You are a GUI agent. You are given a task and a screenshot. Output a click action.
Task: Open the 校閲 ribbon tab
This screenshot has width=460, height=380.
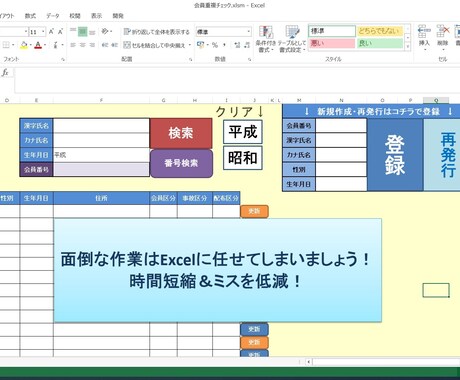75,16
